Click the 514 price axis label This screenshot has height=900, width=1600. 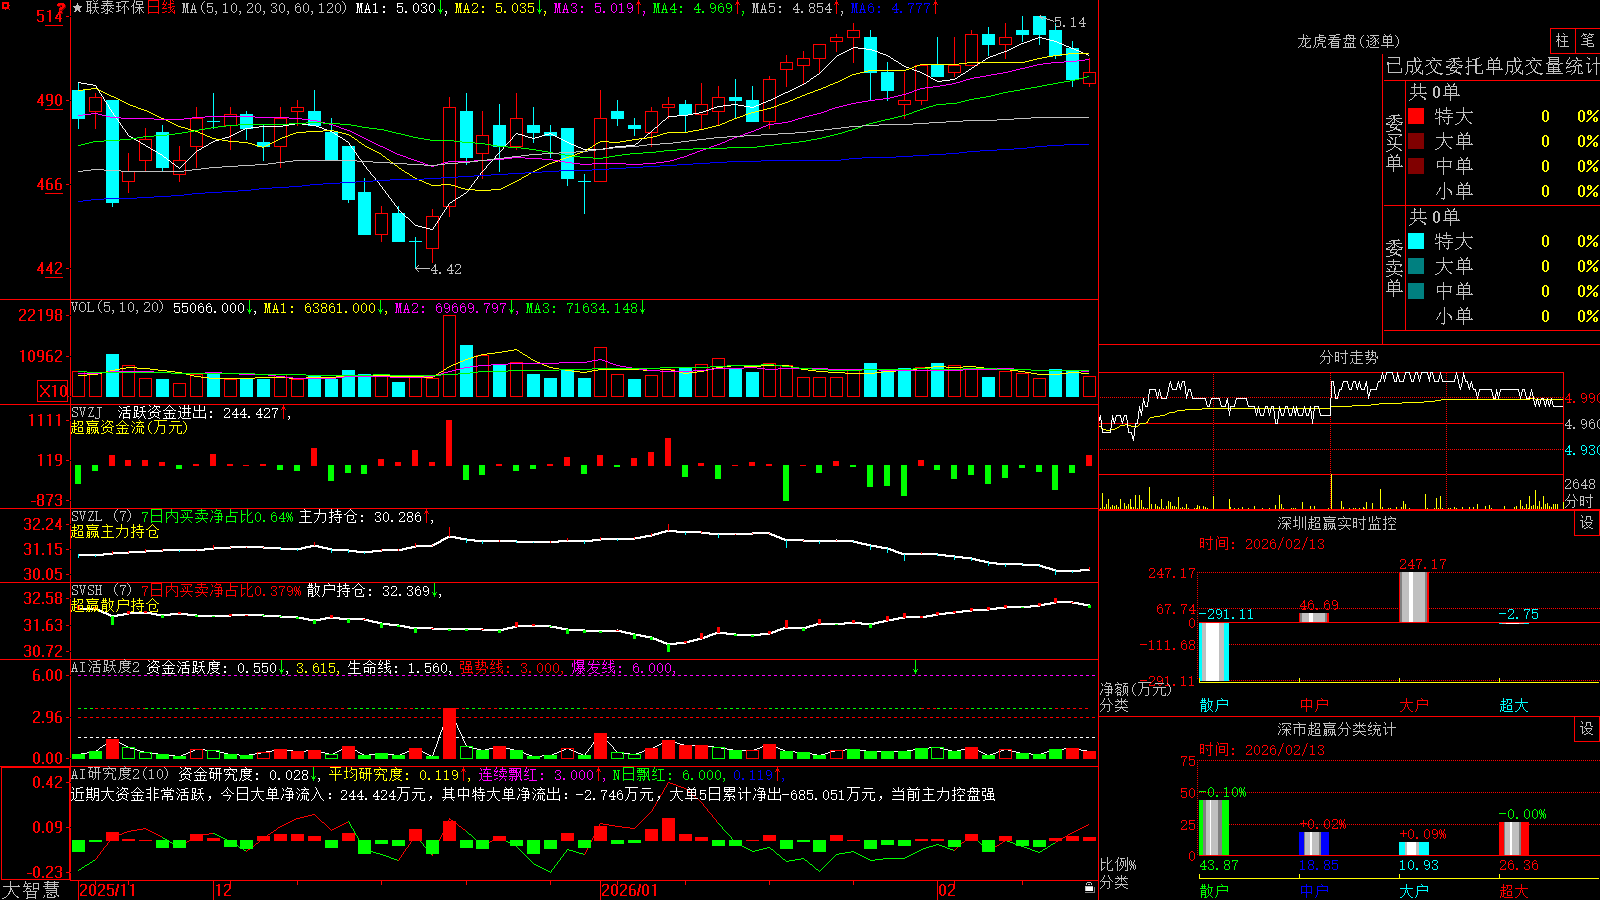[x=50, y=16]
